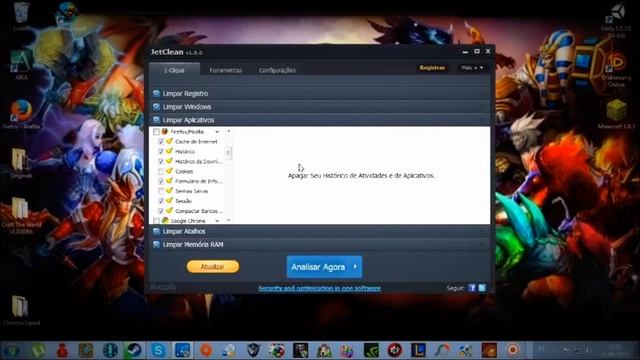Open the Security and optimization software link
640x360 pixels.
coord(320,288)
